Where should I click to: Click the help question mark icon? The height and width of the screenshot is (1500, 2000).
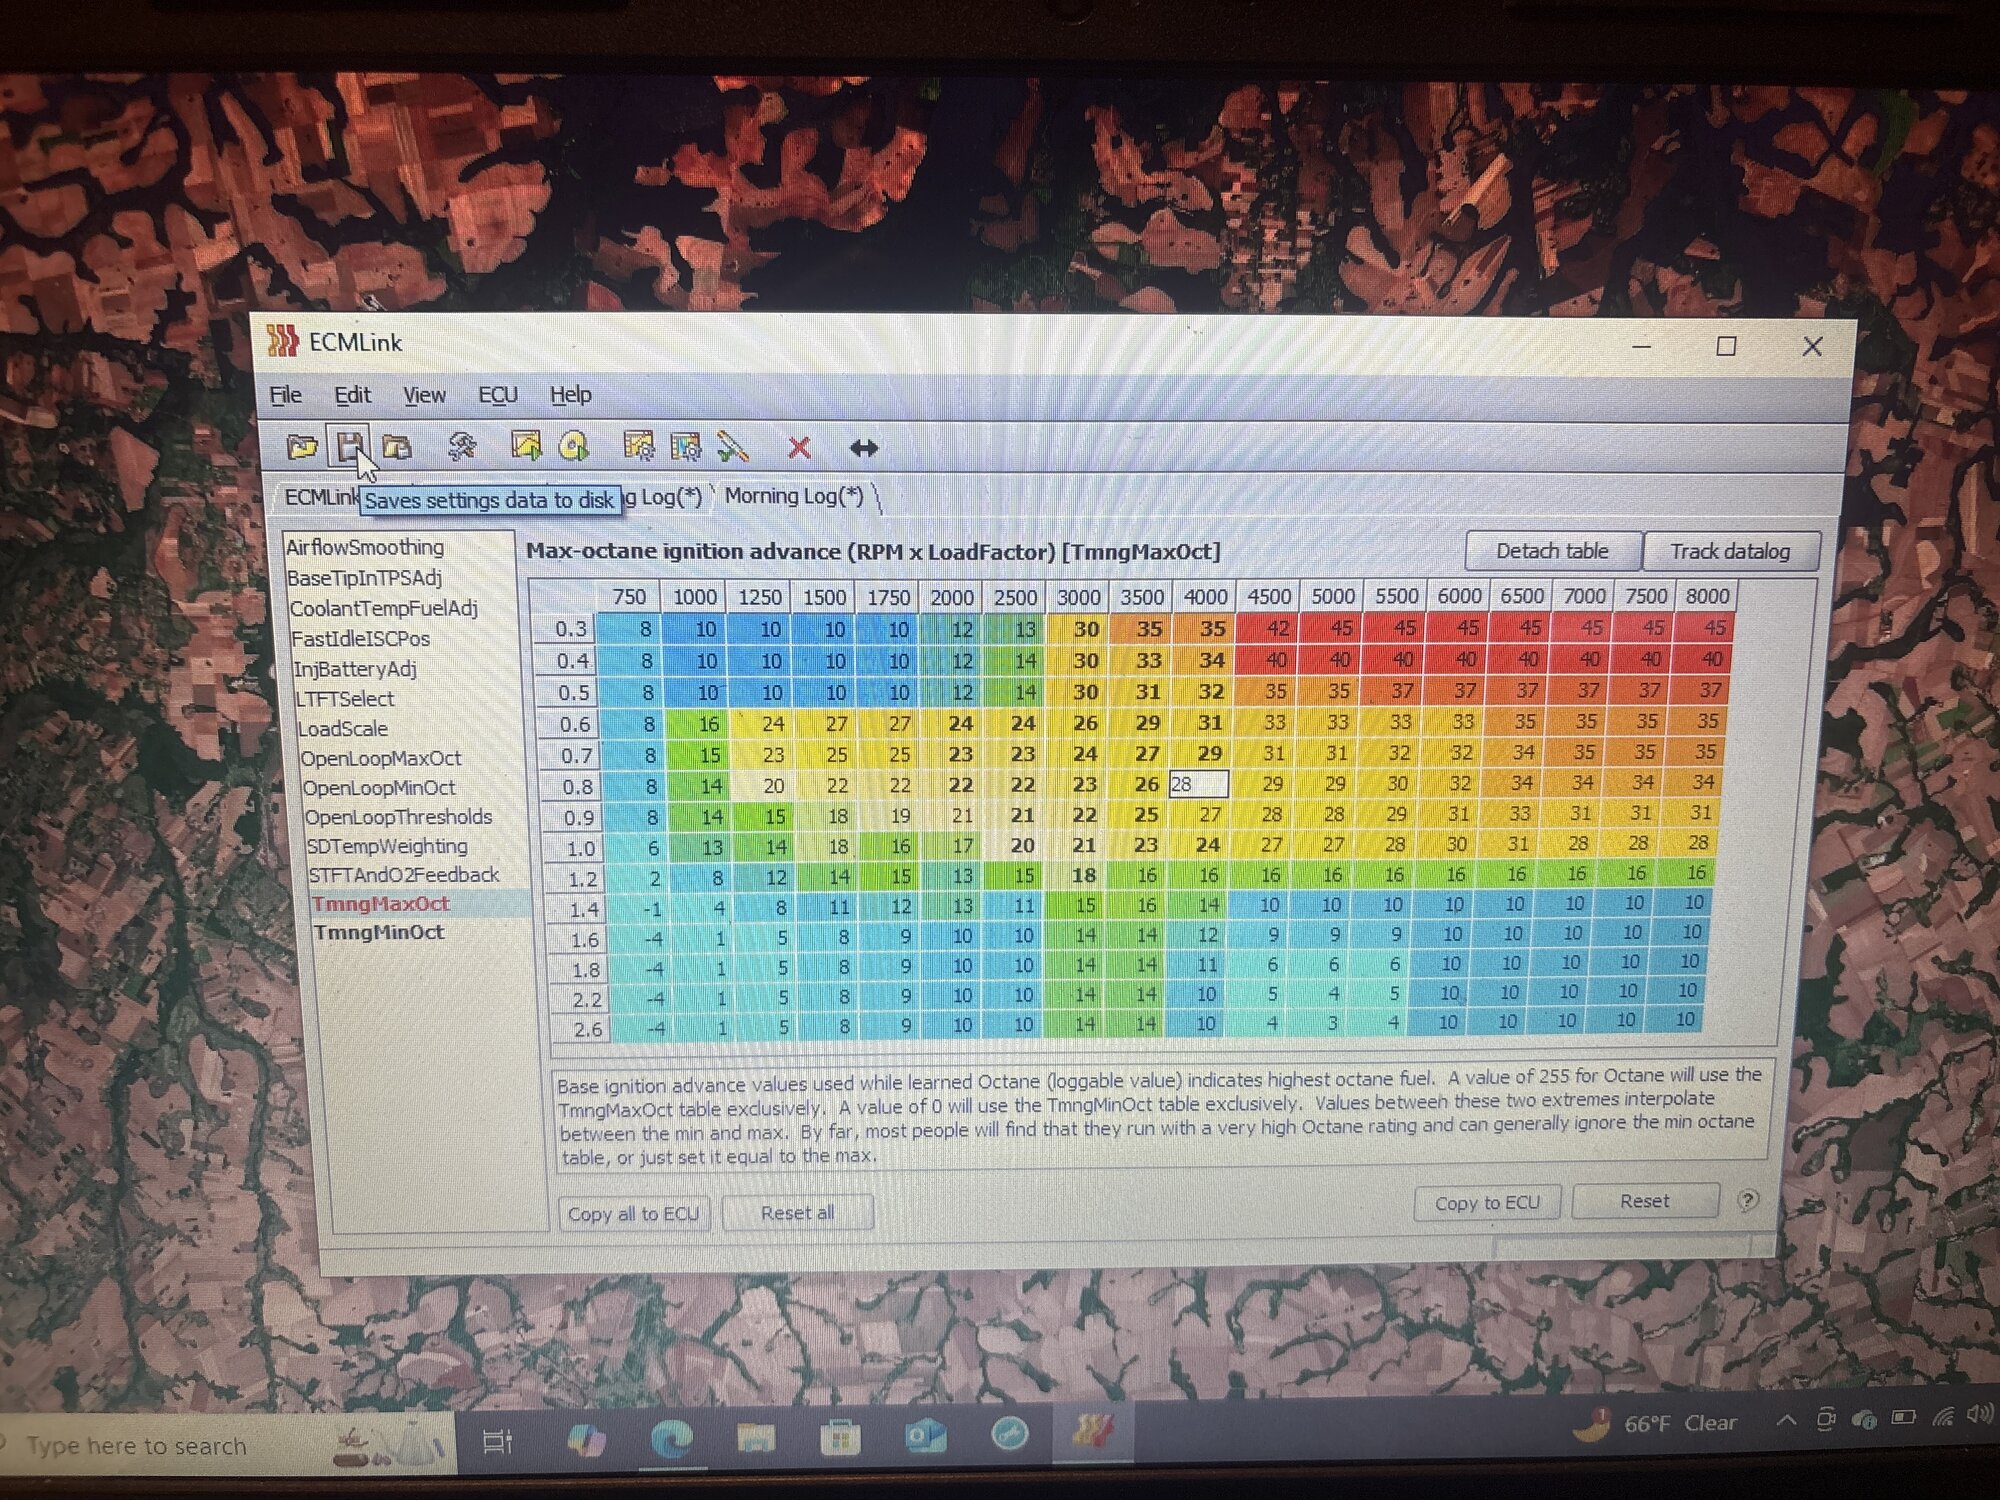[x=1747, y=1200]
